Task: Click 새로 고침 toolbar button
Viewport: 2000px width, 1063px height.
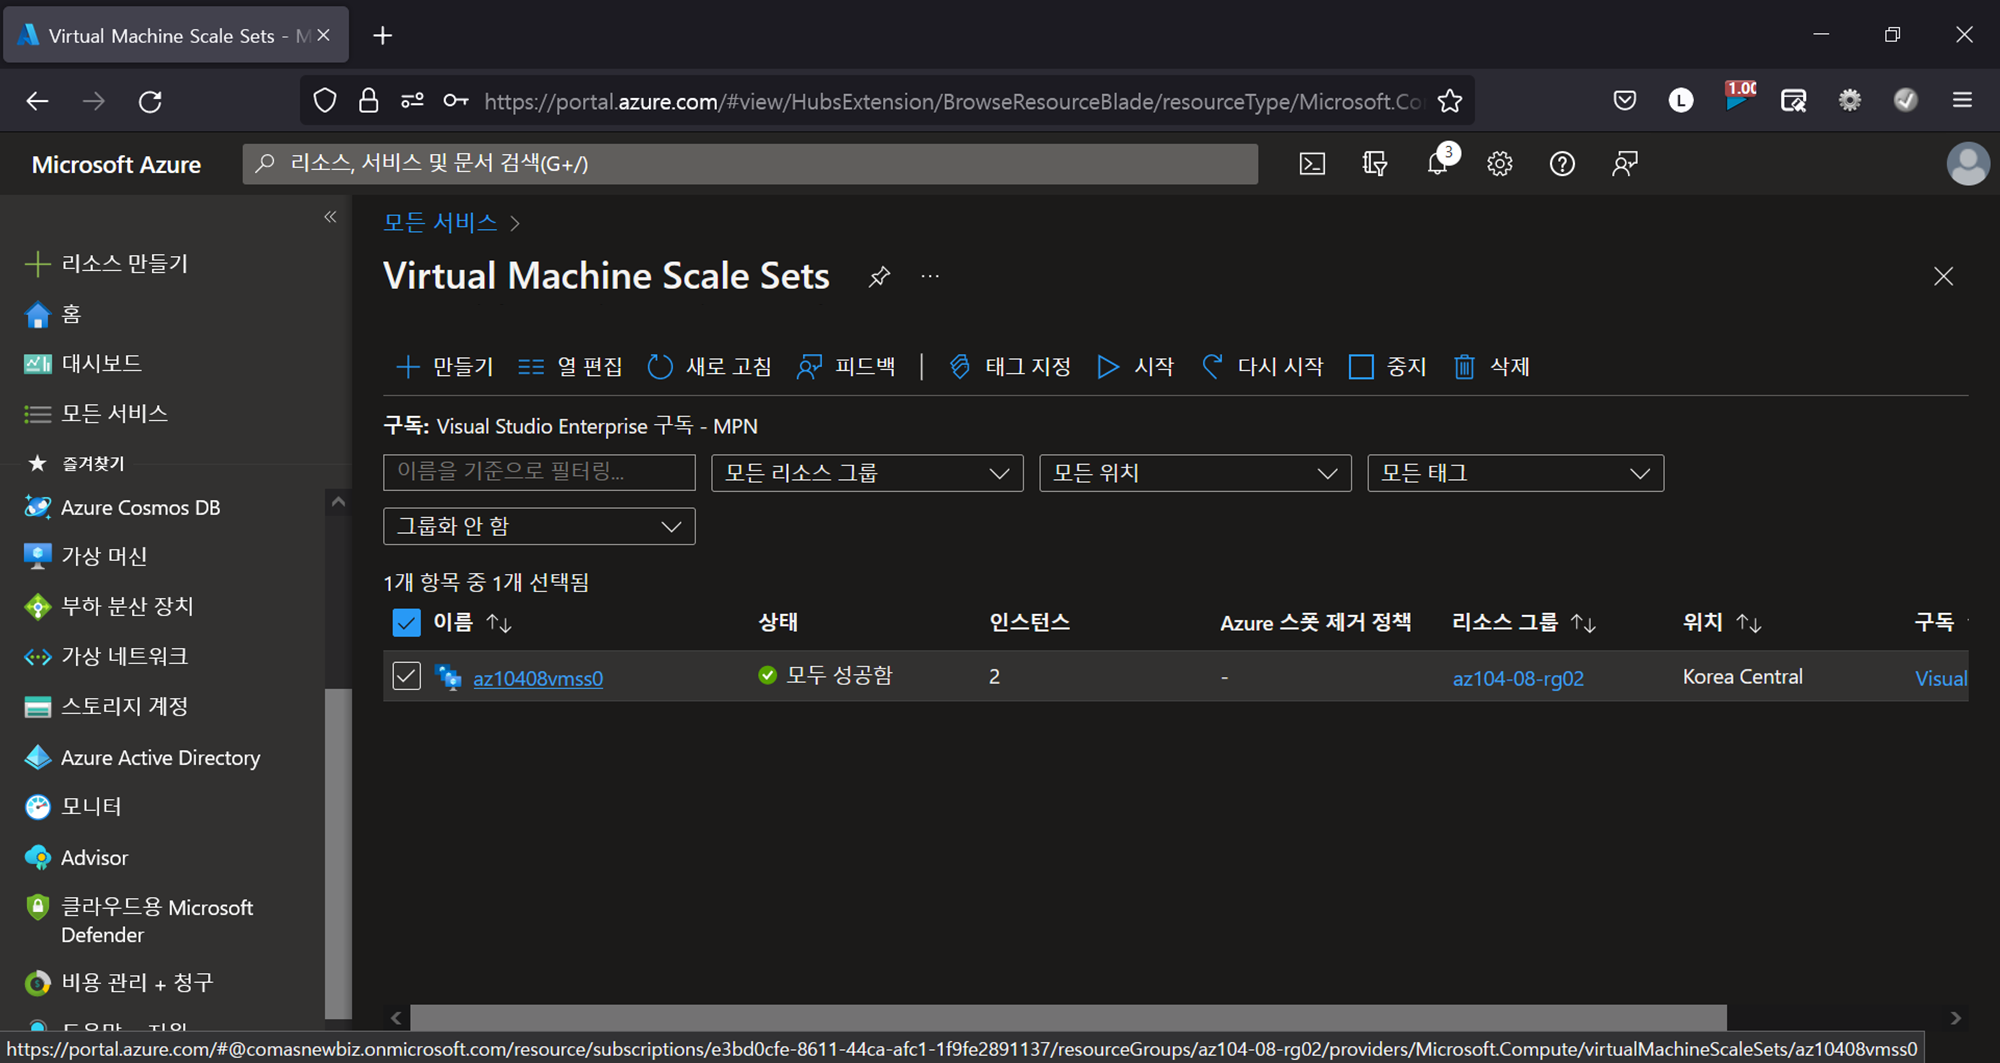Action: 710,367
